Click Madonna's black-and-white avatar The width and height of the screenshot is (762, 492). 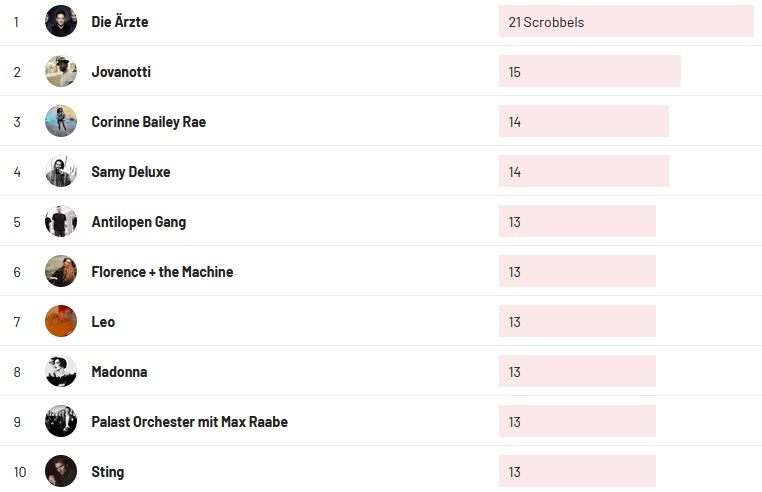[61, 371]
